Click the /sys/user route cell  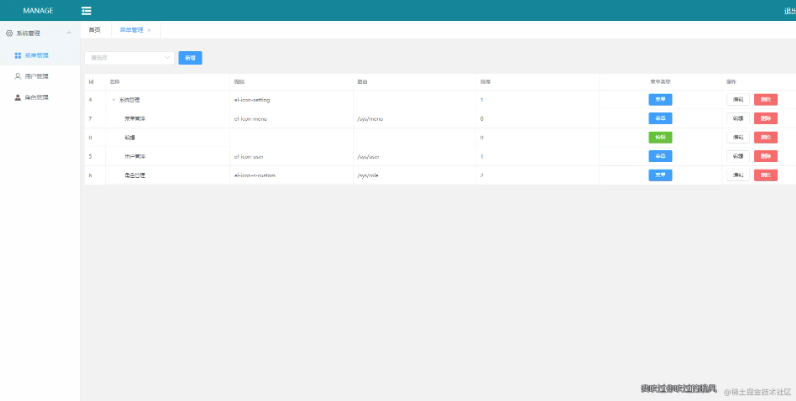pos(369,157)
